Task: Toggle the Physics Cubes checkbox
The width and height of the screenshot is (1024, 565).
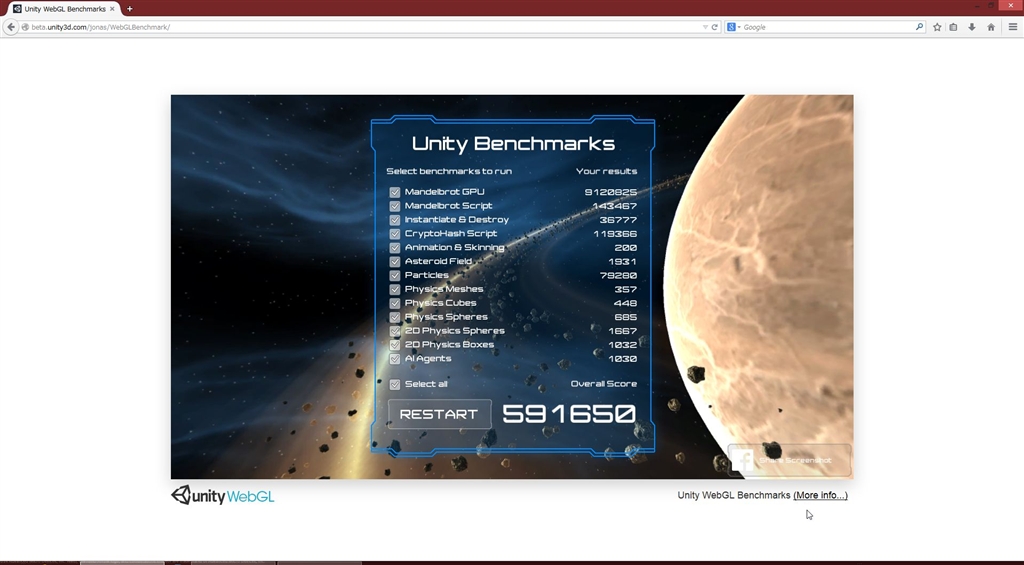Action: point(394,303)
